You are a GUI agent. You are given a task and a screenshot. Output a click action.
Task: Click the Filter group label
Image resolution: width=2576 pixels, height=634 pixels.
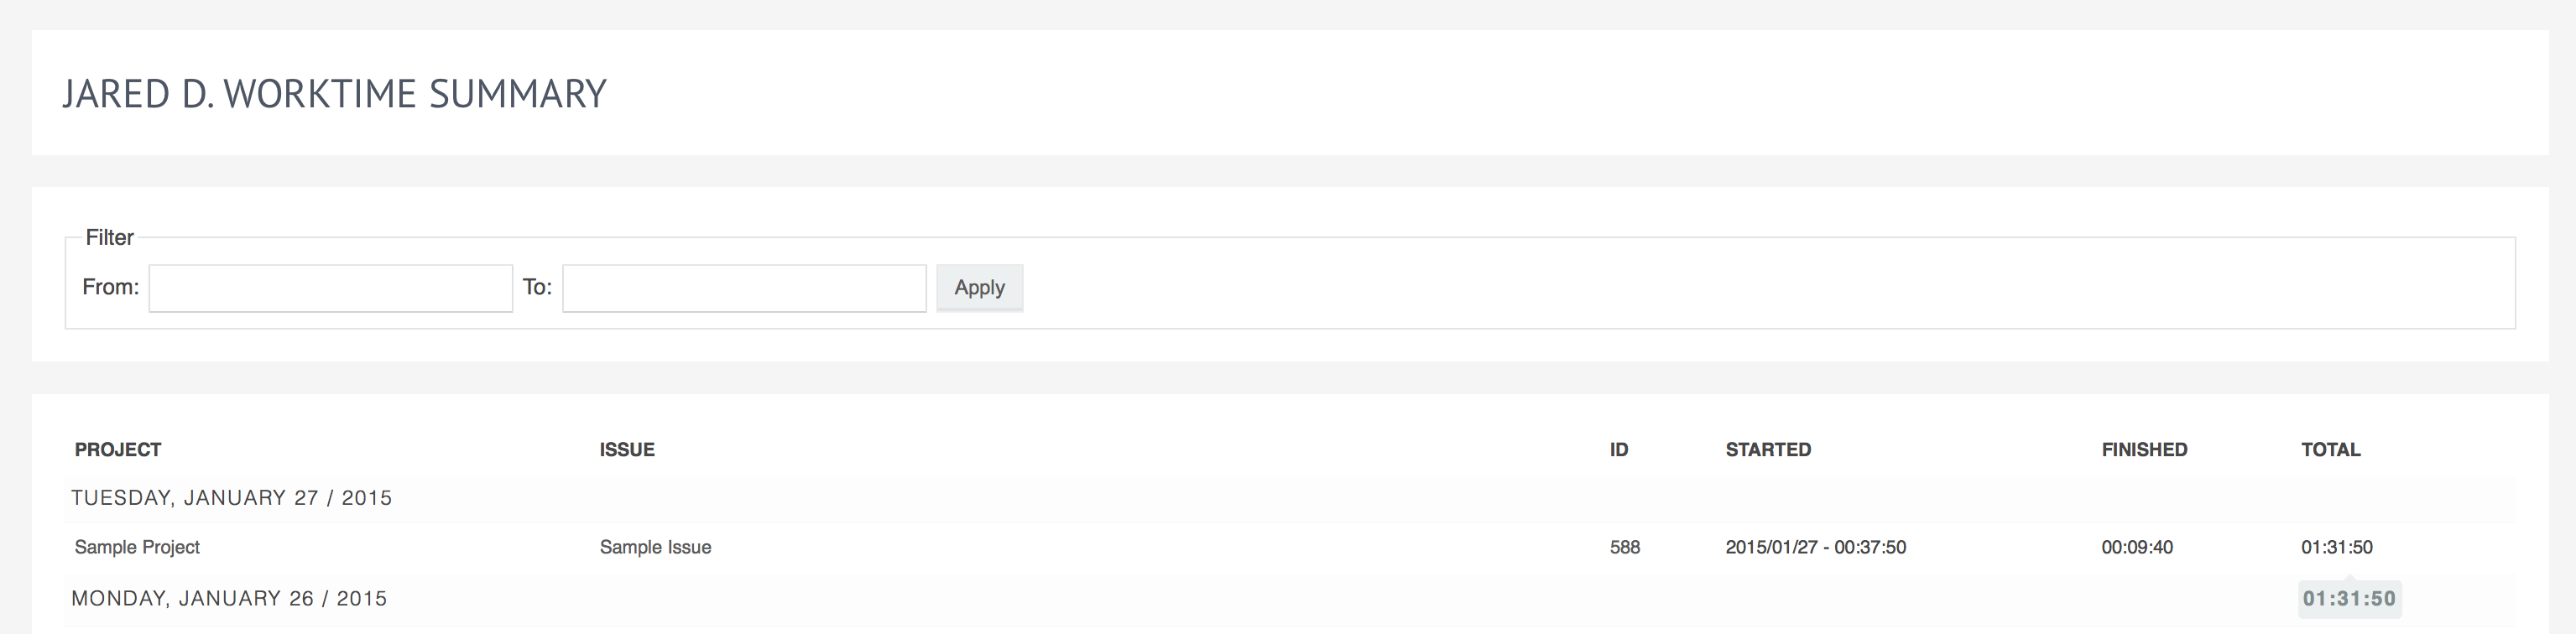pyautogui.click(x=109, y=237)
